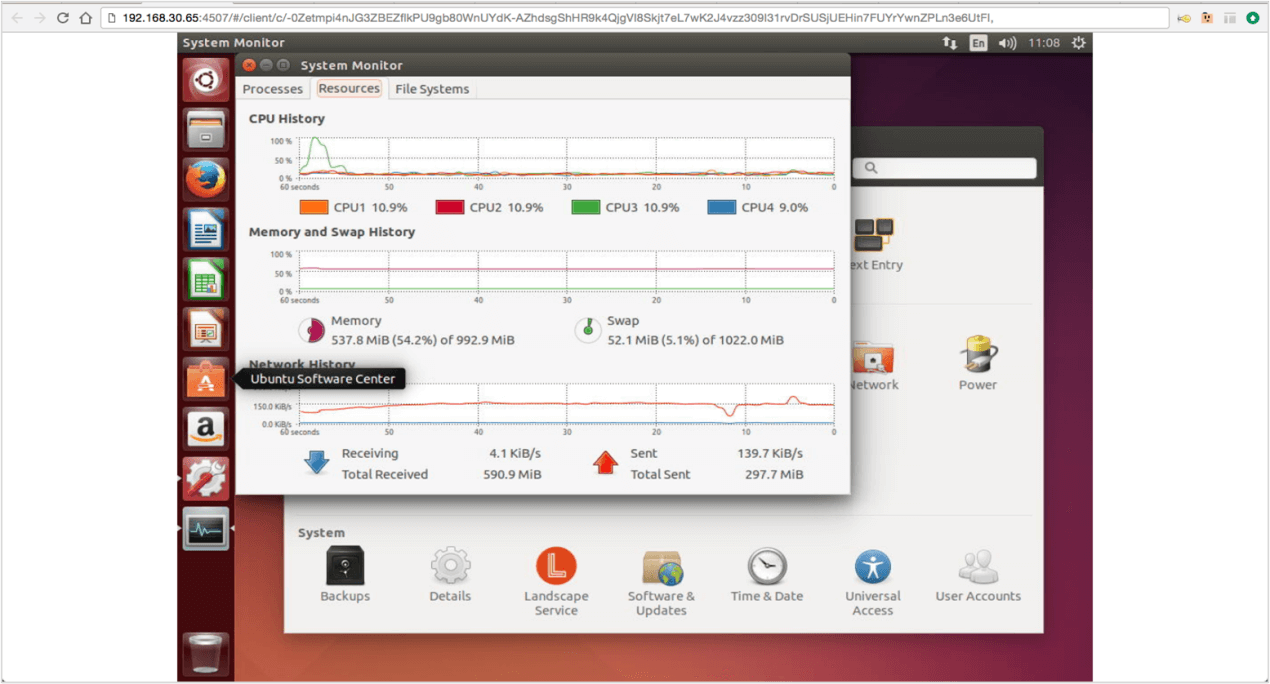
Task: Click the System Settings search field
Action: (x=945, y=168)
